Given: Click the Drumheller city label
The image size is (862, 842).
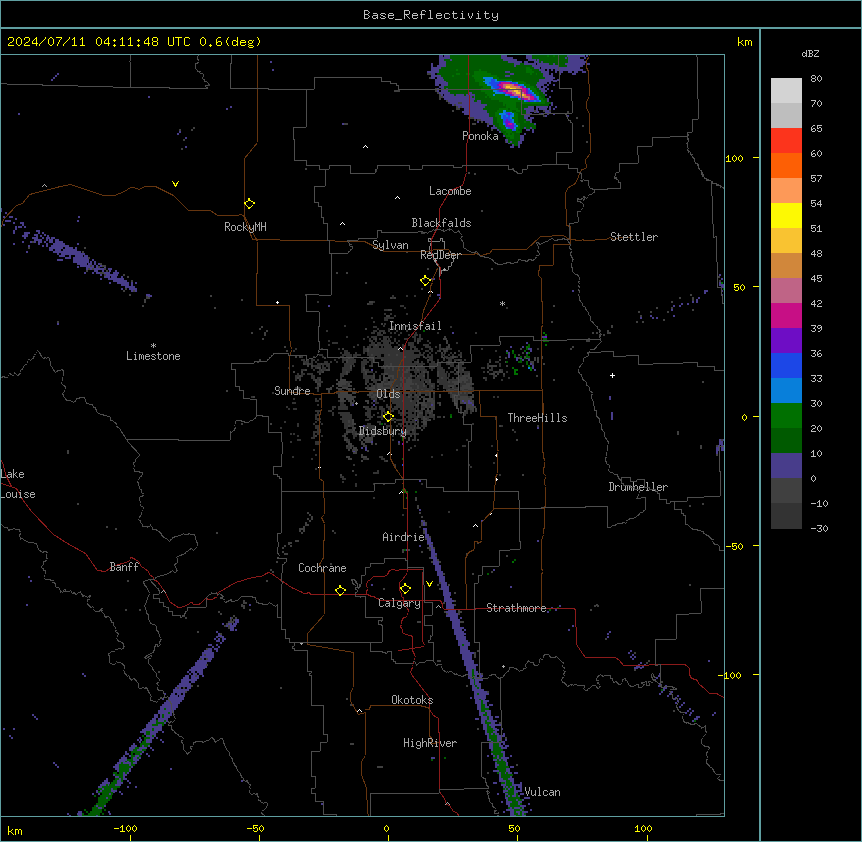Looking at the screenshot, I should pos(638,487).
